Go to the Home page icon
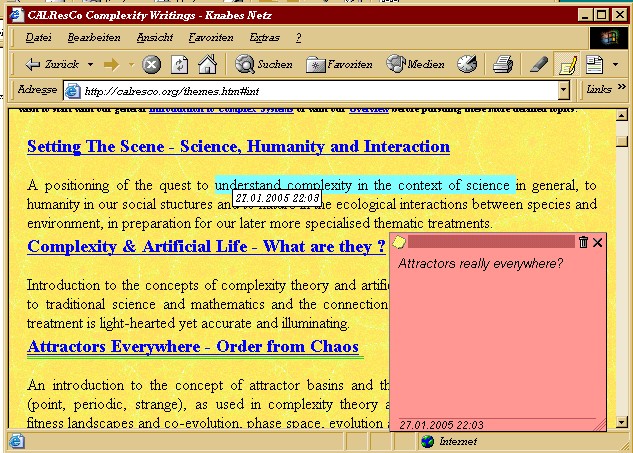The image size is (633, 453). [208, 64]
